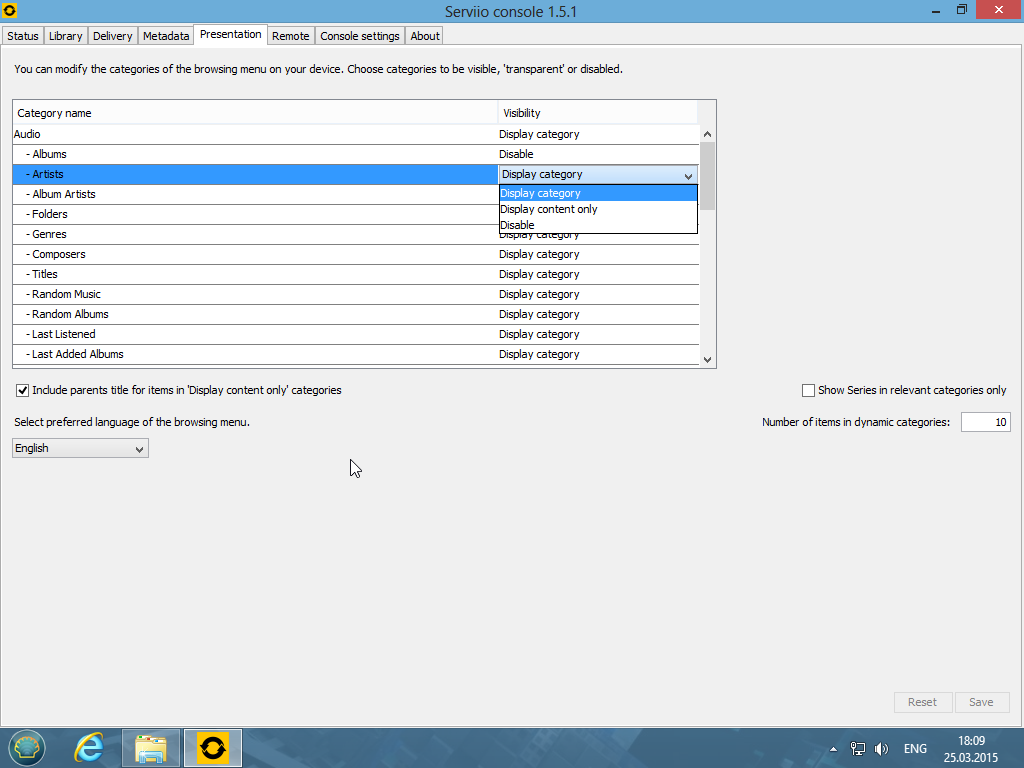1024x768 pixels.
Task: Open the Console settings tab
Action: point(359,36)
